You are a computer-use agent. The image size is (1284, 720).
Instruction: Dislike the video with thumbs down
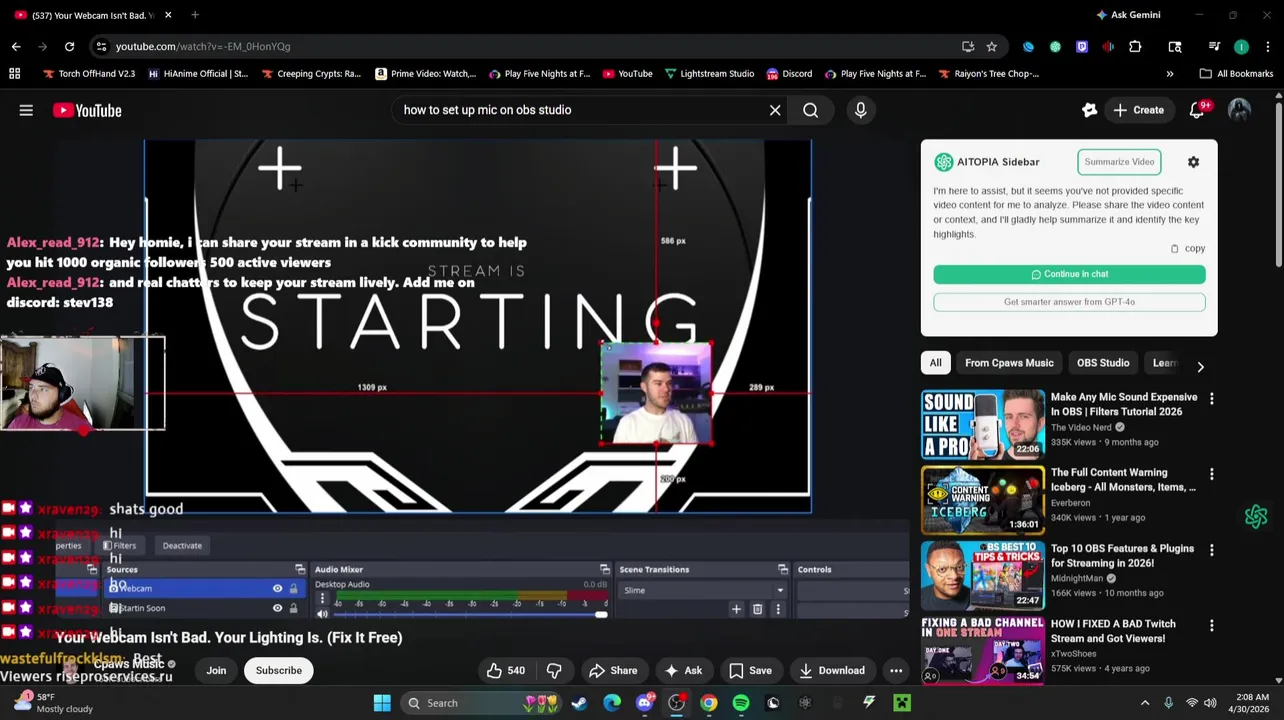[554, 671]
